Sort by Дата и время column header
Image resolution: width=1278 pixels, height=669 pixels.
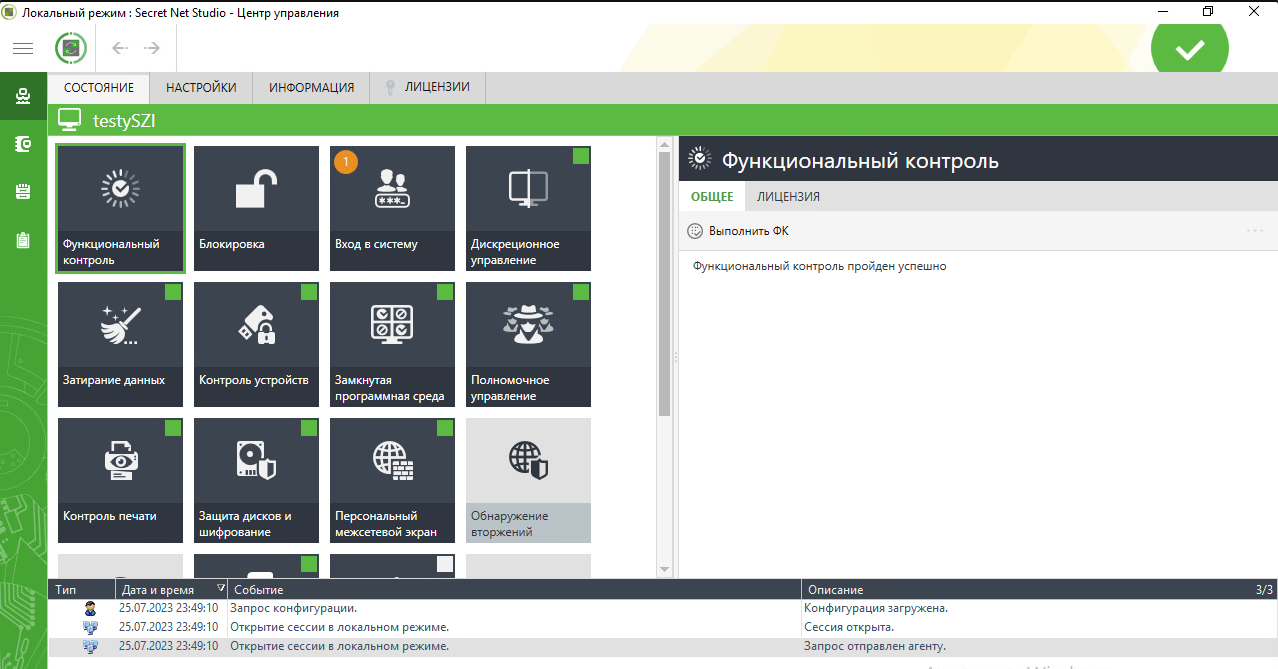171,590
